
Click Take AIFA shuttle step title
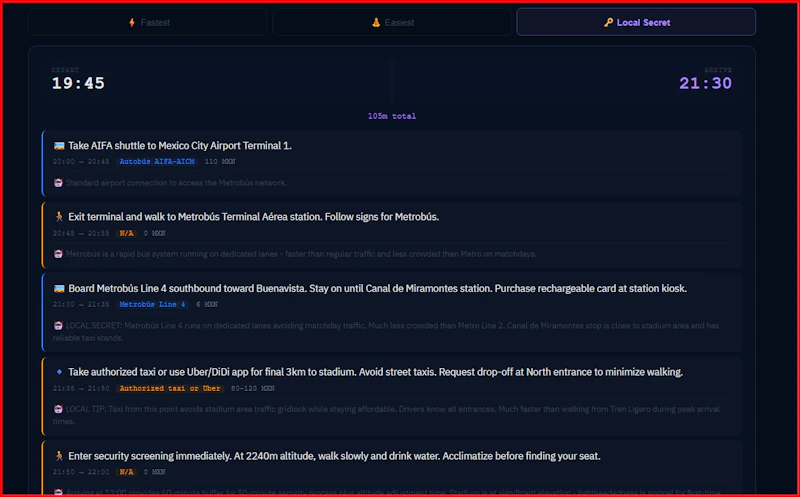(x=180, y=146)
